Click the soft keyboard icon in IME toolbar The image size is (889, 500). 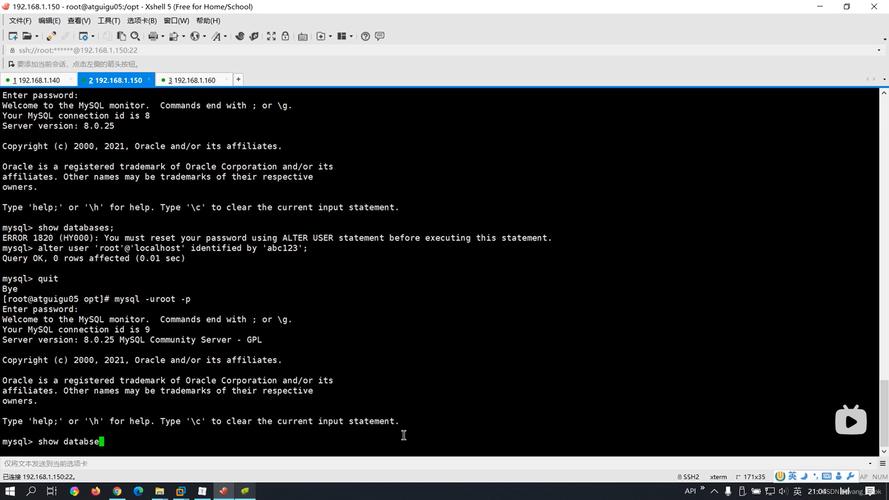coord(827,476)
